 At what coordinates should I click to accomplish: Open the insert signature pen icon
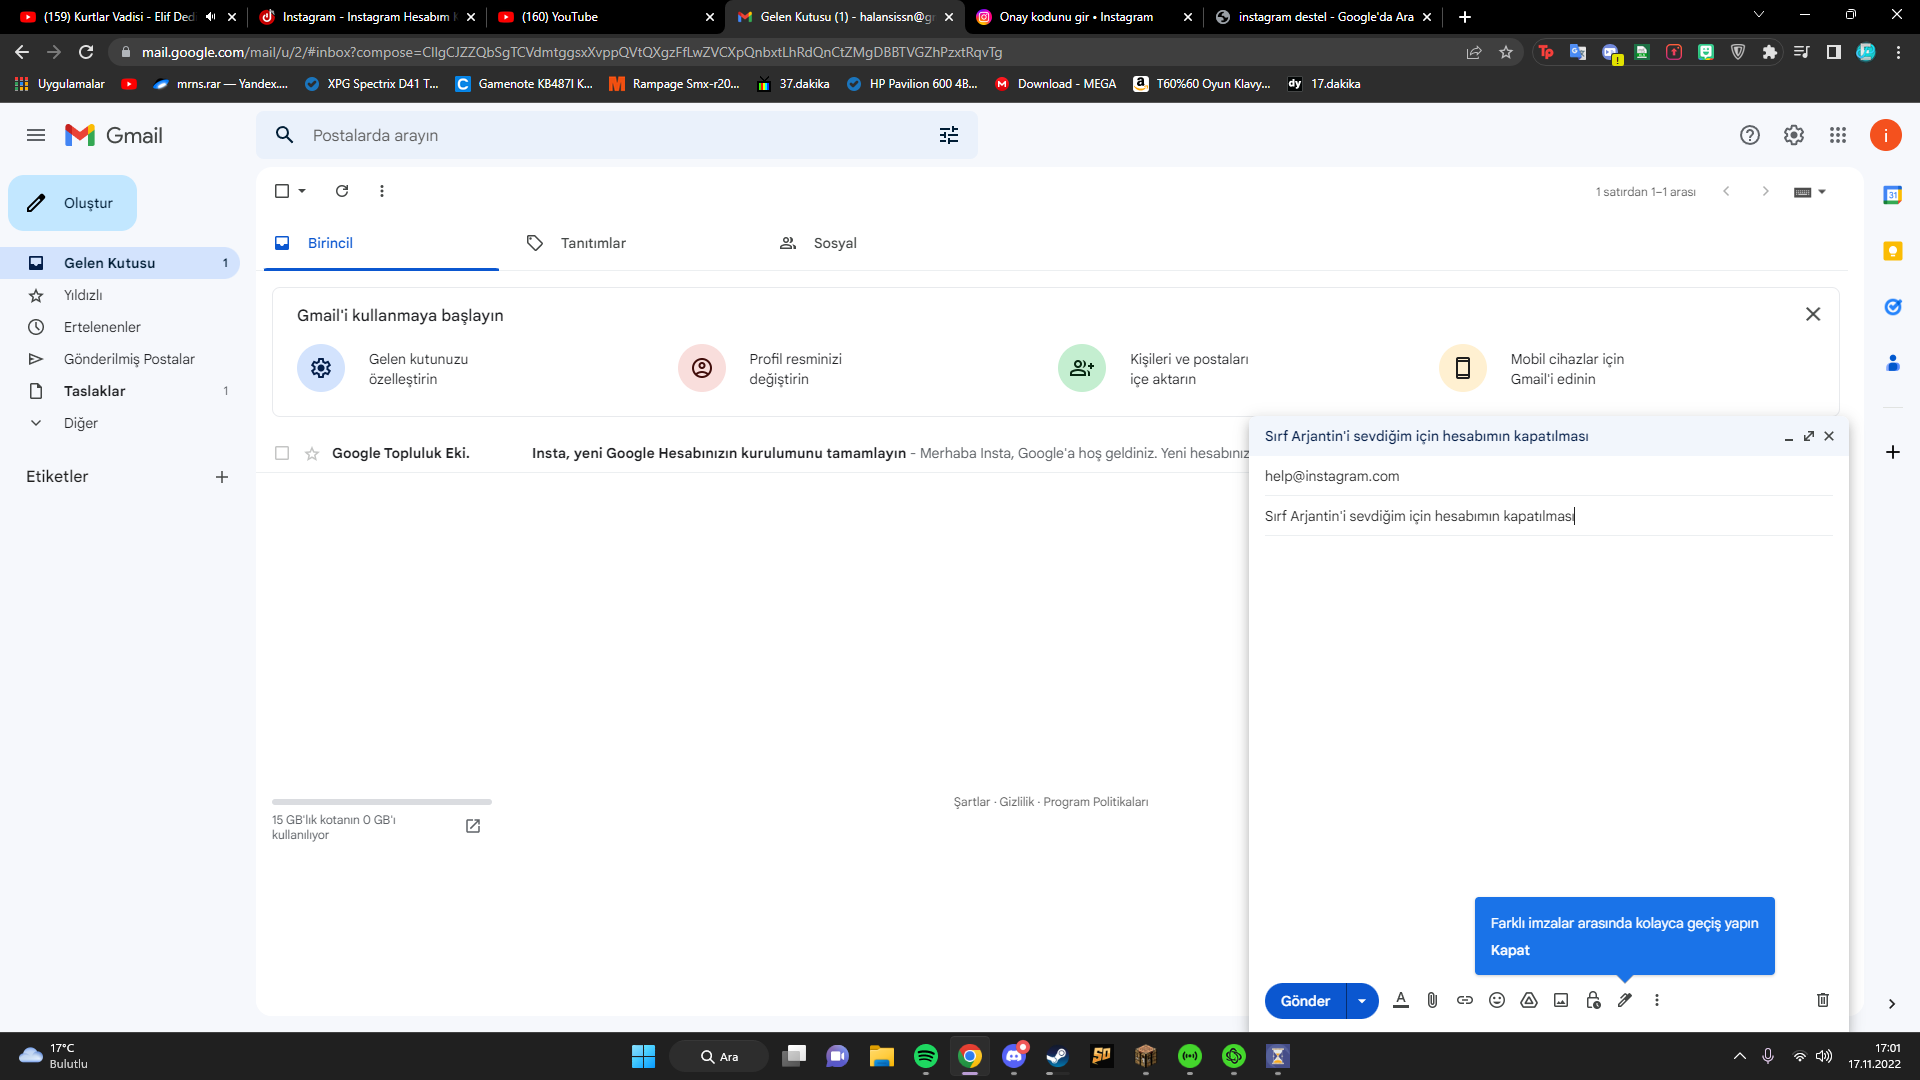click(x=1625, y=1000)
